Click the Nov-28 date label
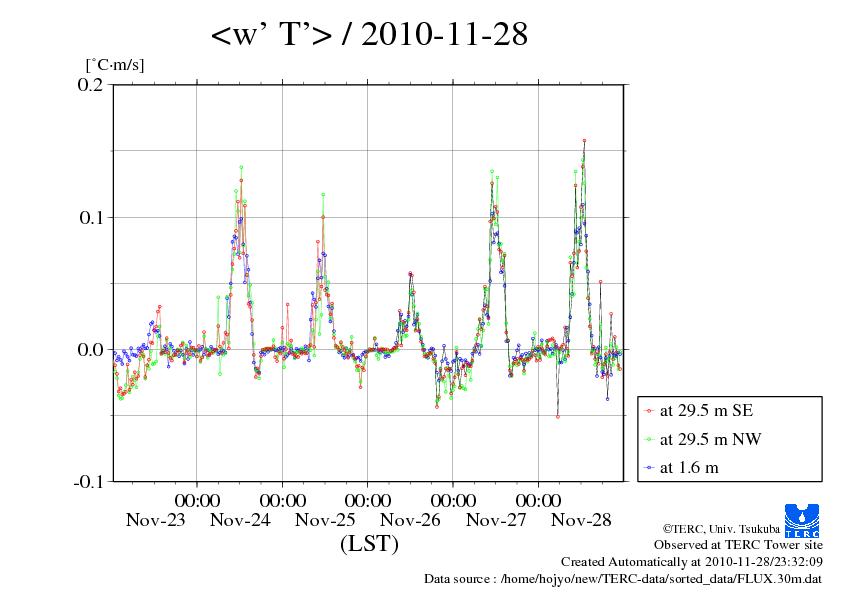 [x=581, y=520]
